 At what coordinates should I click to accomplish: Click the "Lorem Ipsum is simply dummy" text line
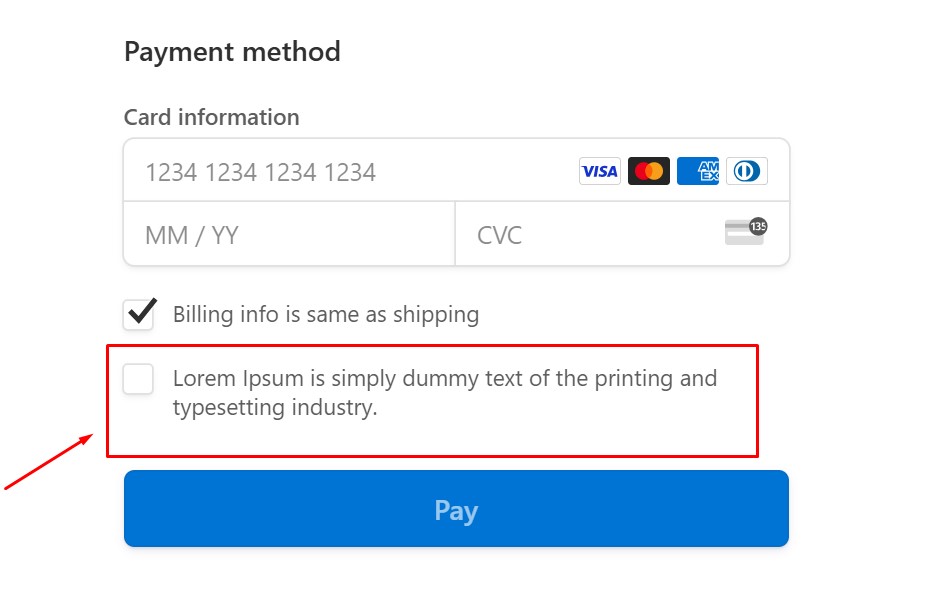444,379
